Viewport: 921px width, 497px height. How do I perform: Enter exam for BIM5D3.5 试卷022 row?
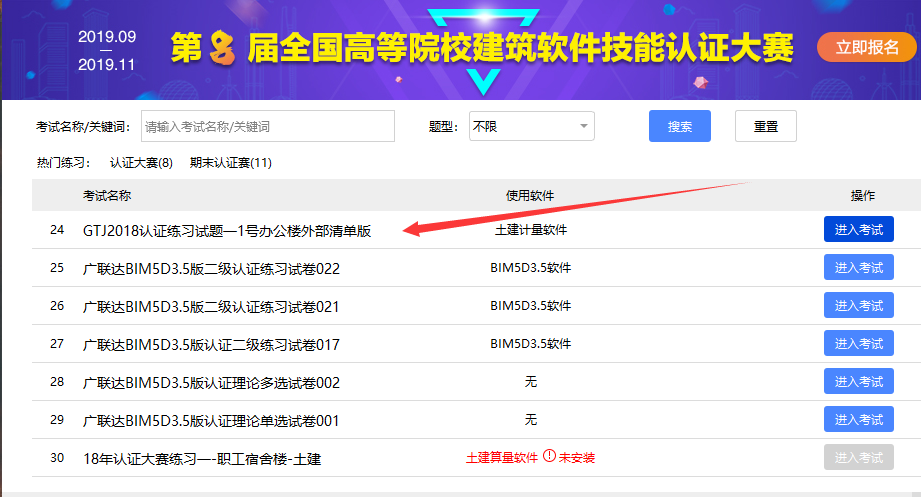859,267
